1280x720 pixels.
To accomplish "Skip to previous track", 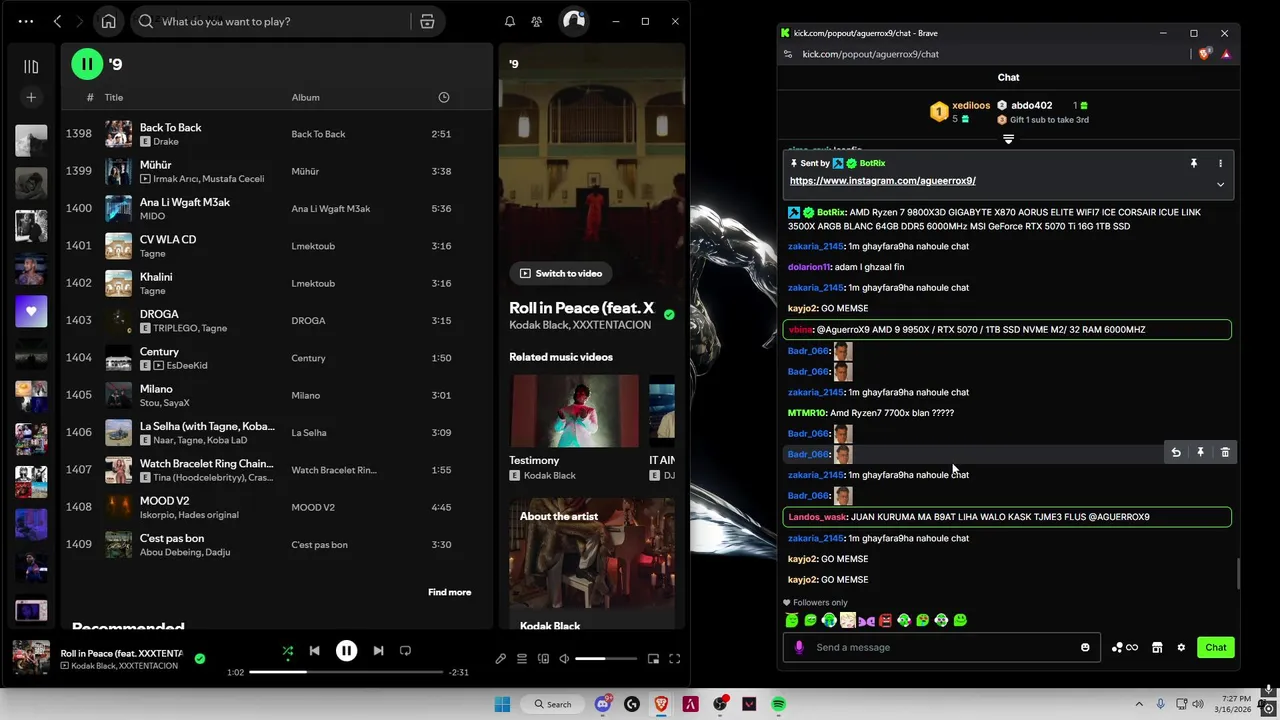I will pyautogui.click(x=314, y=651).
